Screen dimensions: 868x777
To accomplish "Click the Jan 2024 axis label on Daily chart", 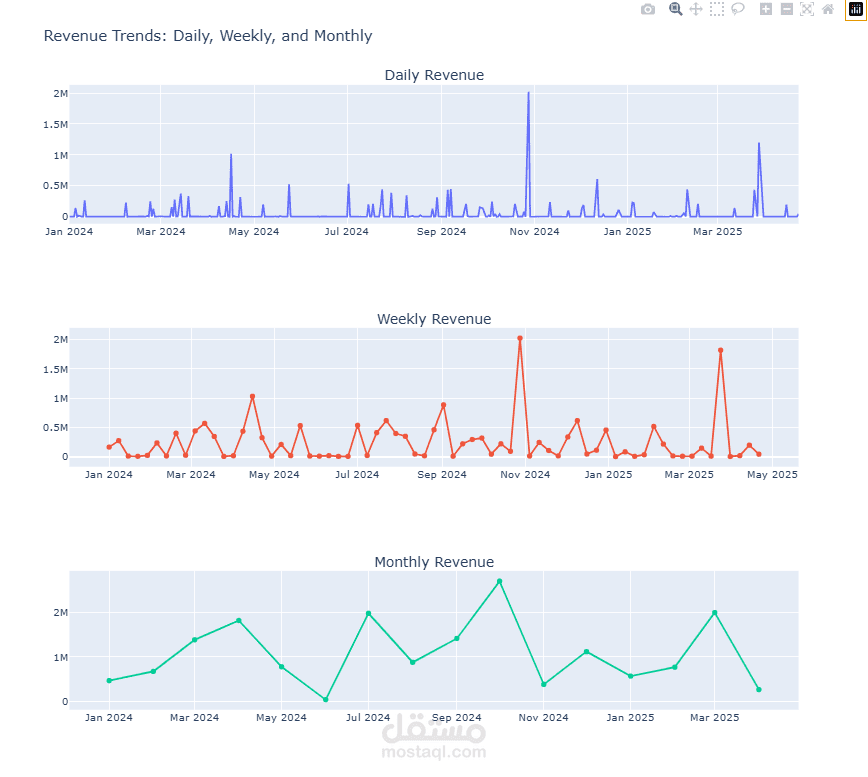I will [x=69, y=231].
